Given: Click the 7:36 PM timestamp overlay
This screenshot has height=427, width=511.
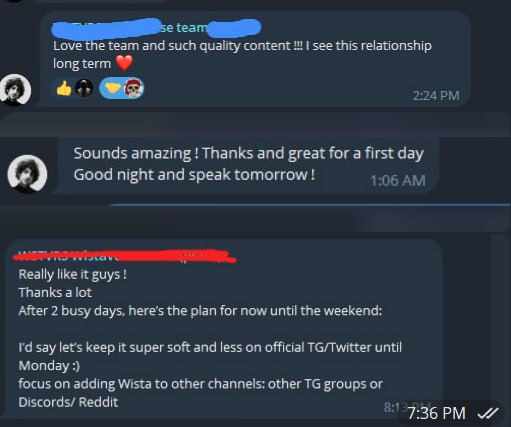Looking at the screenshot, I should tap(436, 413).
